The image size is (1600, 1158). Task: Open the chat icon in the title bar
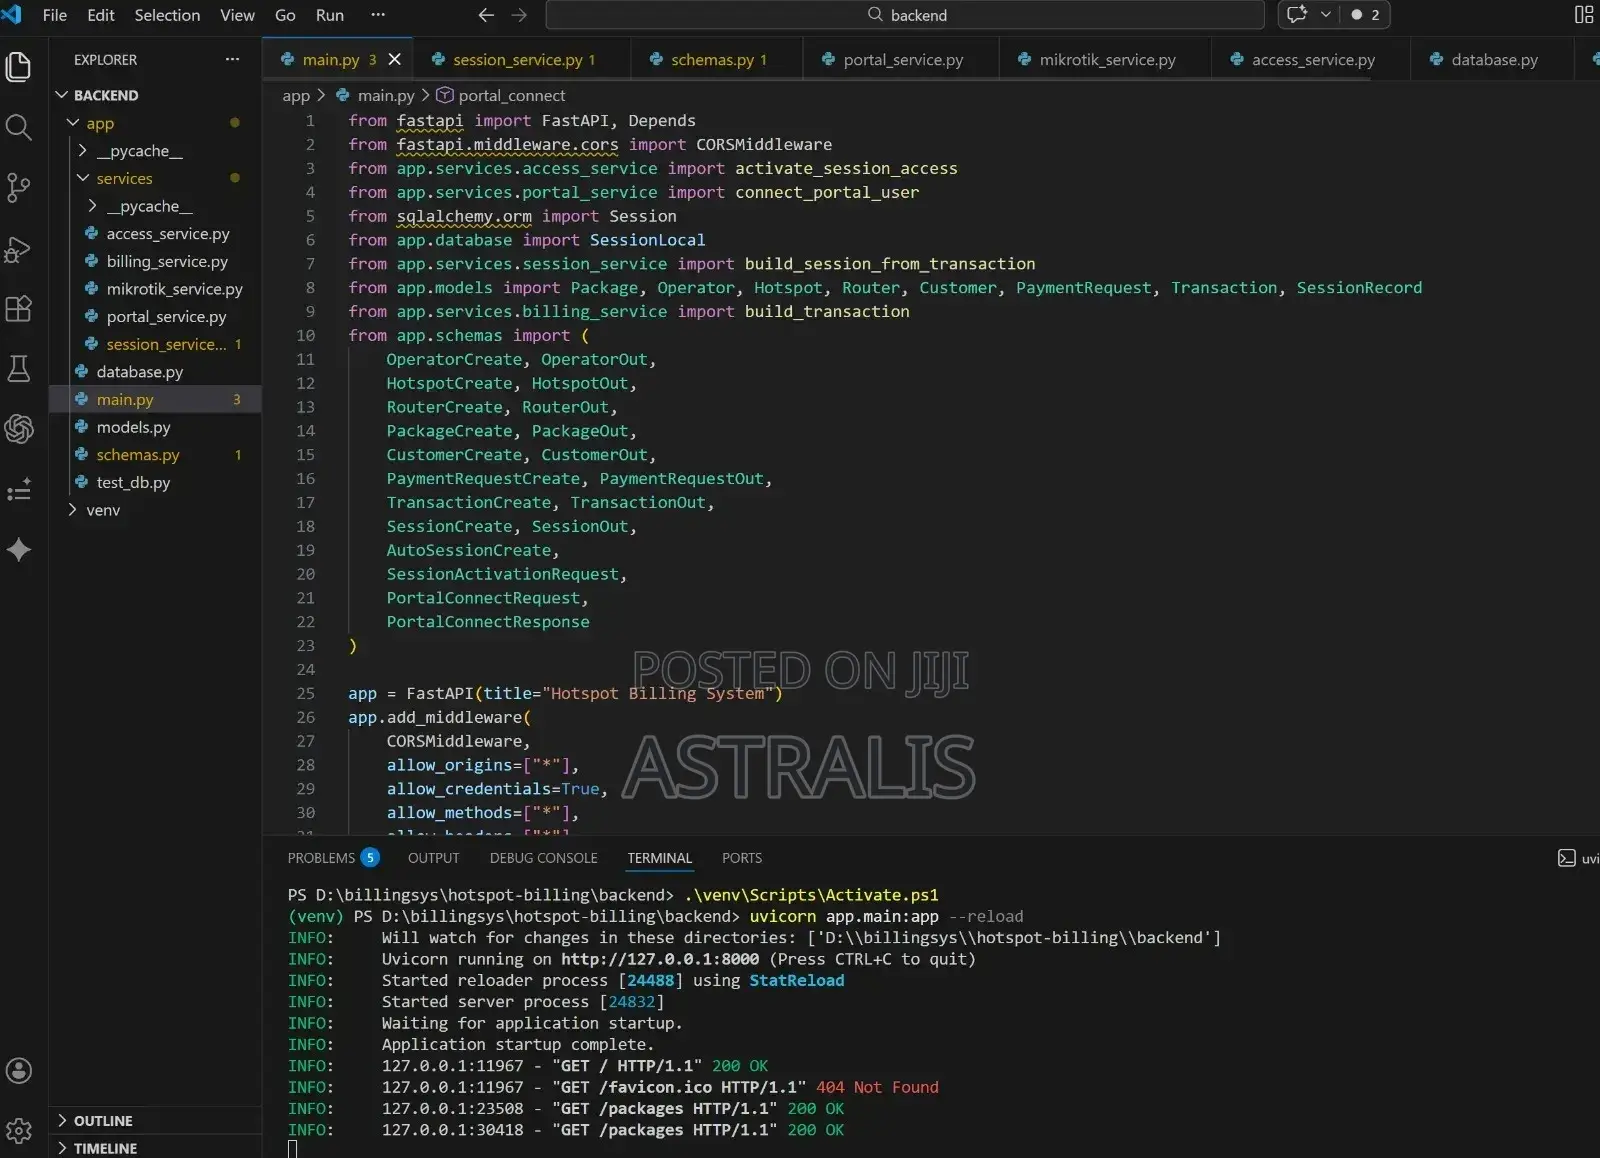click(1297, 15)
